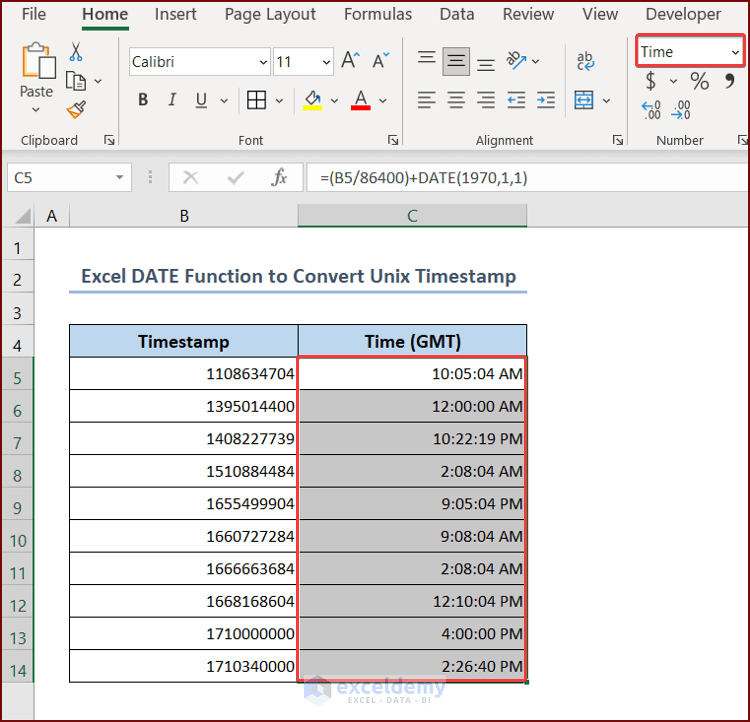Expand the Name Box dropdown arrow
Screen dimensions: 750x722
(119, 178)
